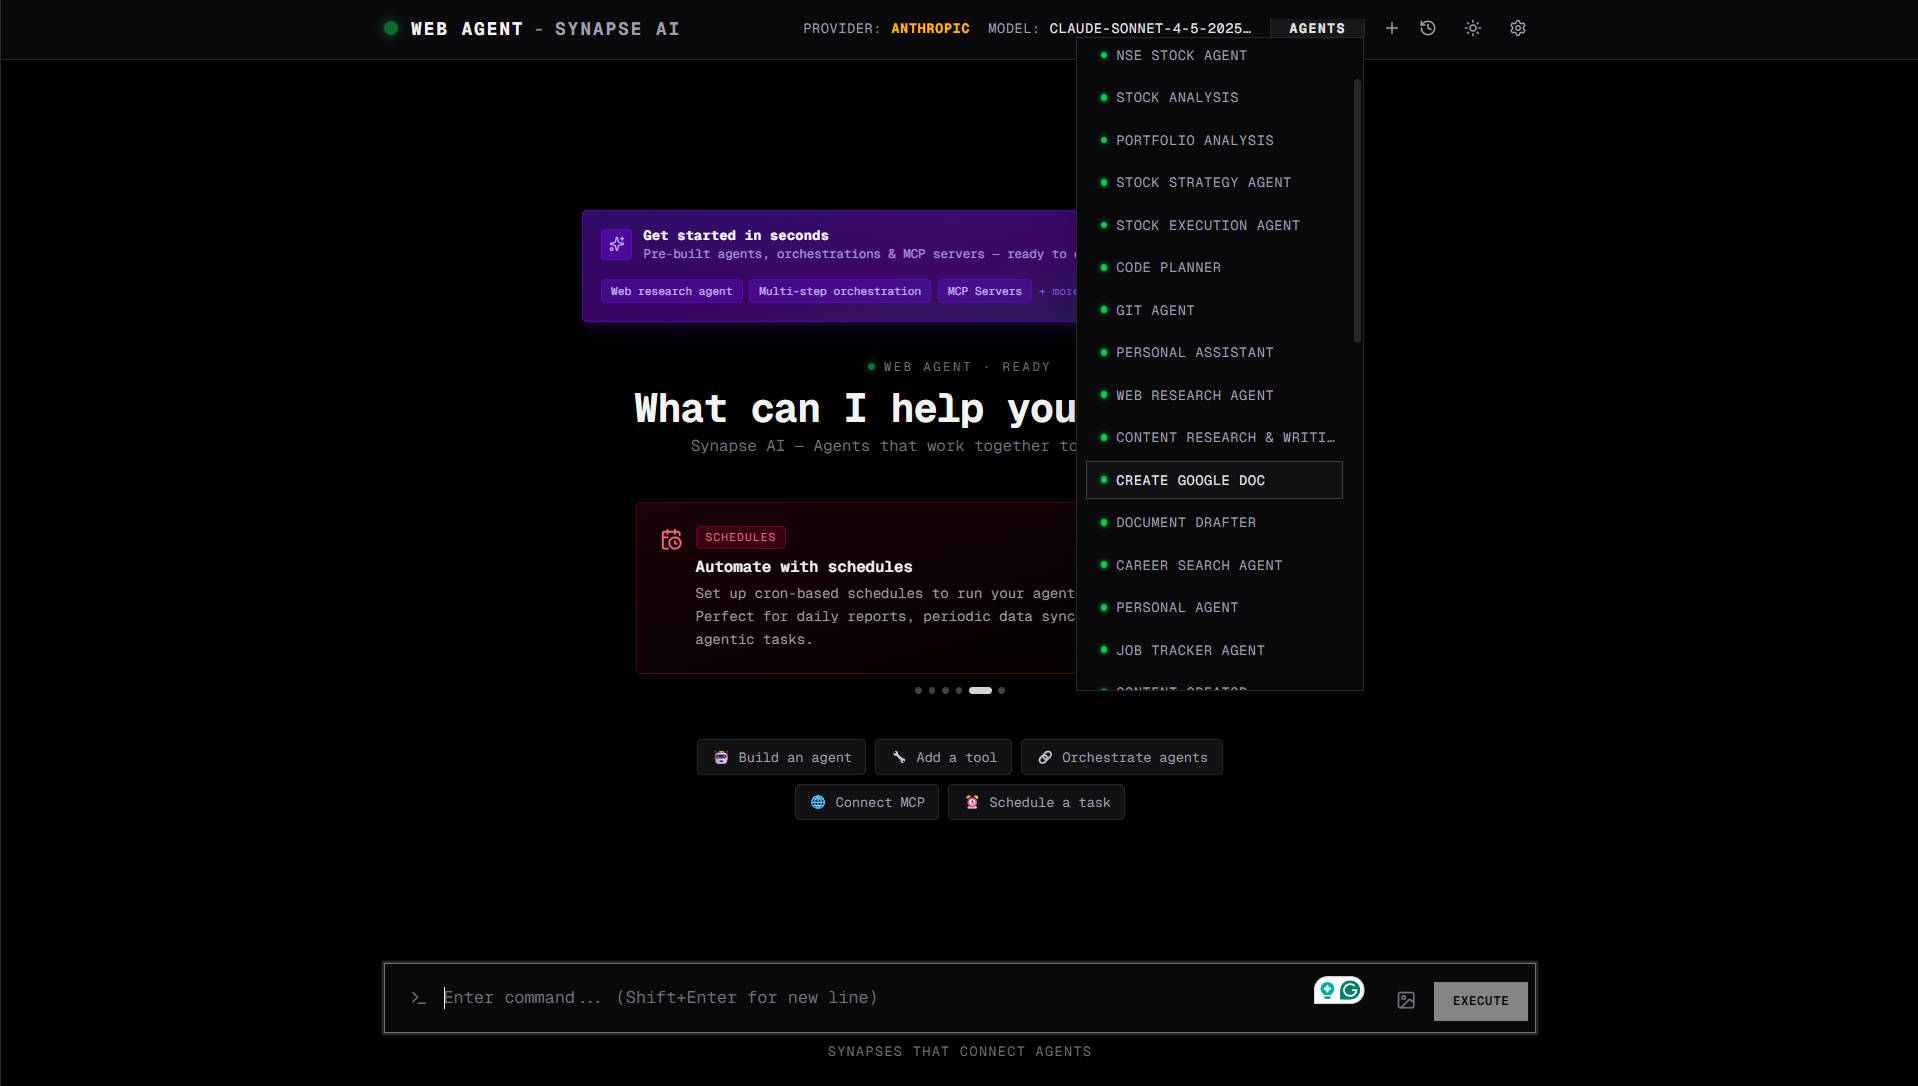
Task: Open the AGENTS dropdown button
Action: [x=1317, y=28]
